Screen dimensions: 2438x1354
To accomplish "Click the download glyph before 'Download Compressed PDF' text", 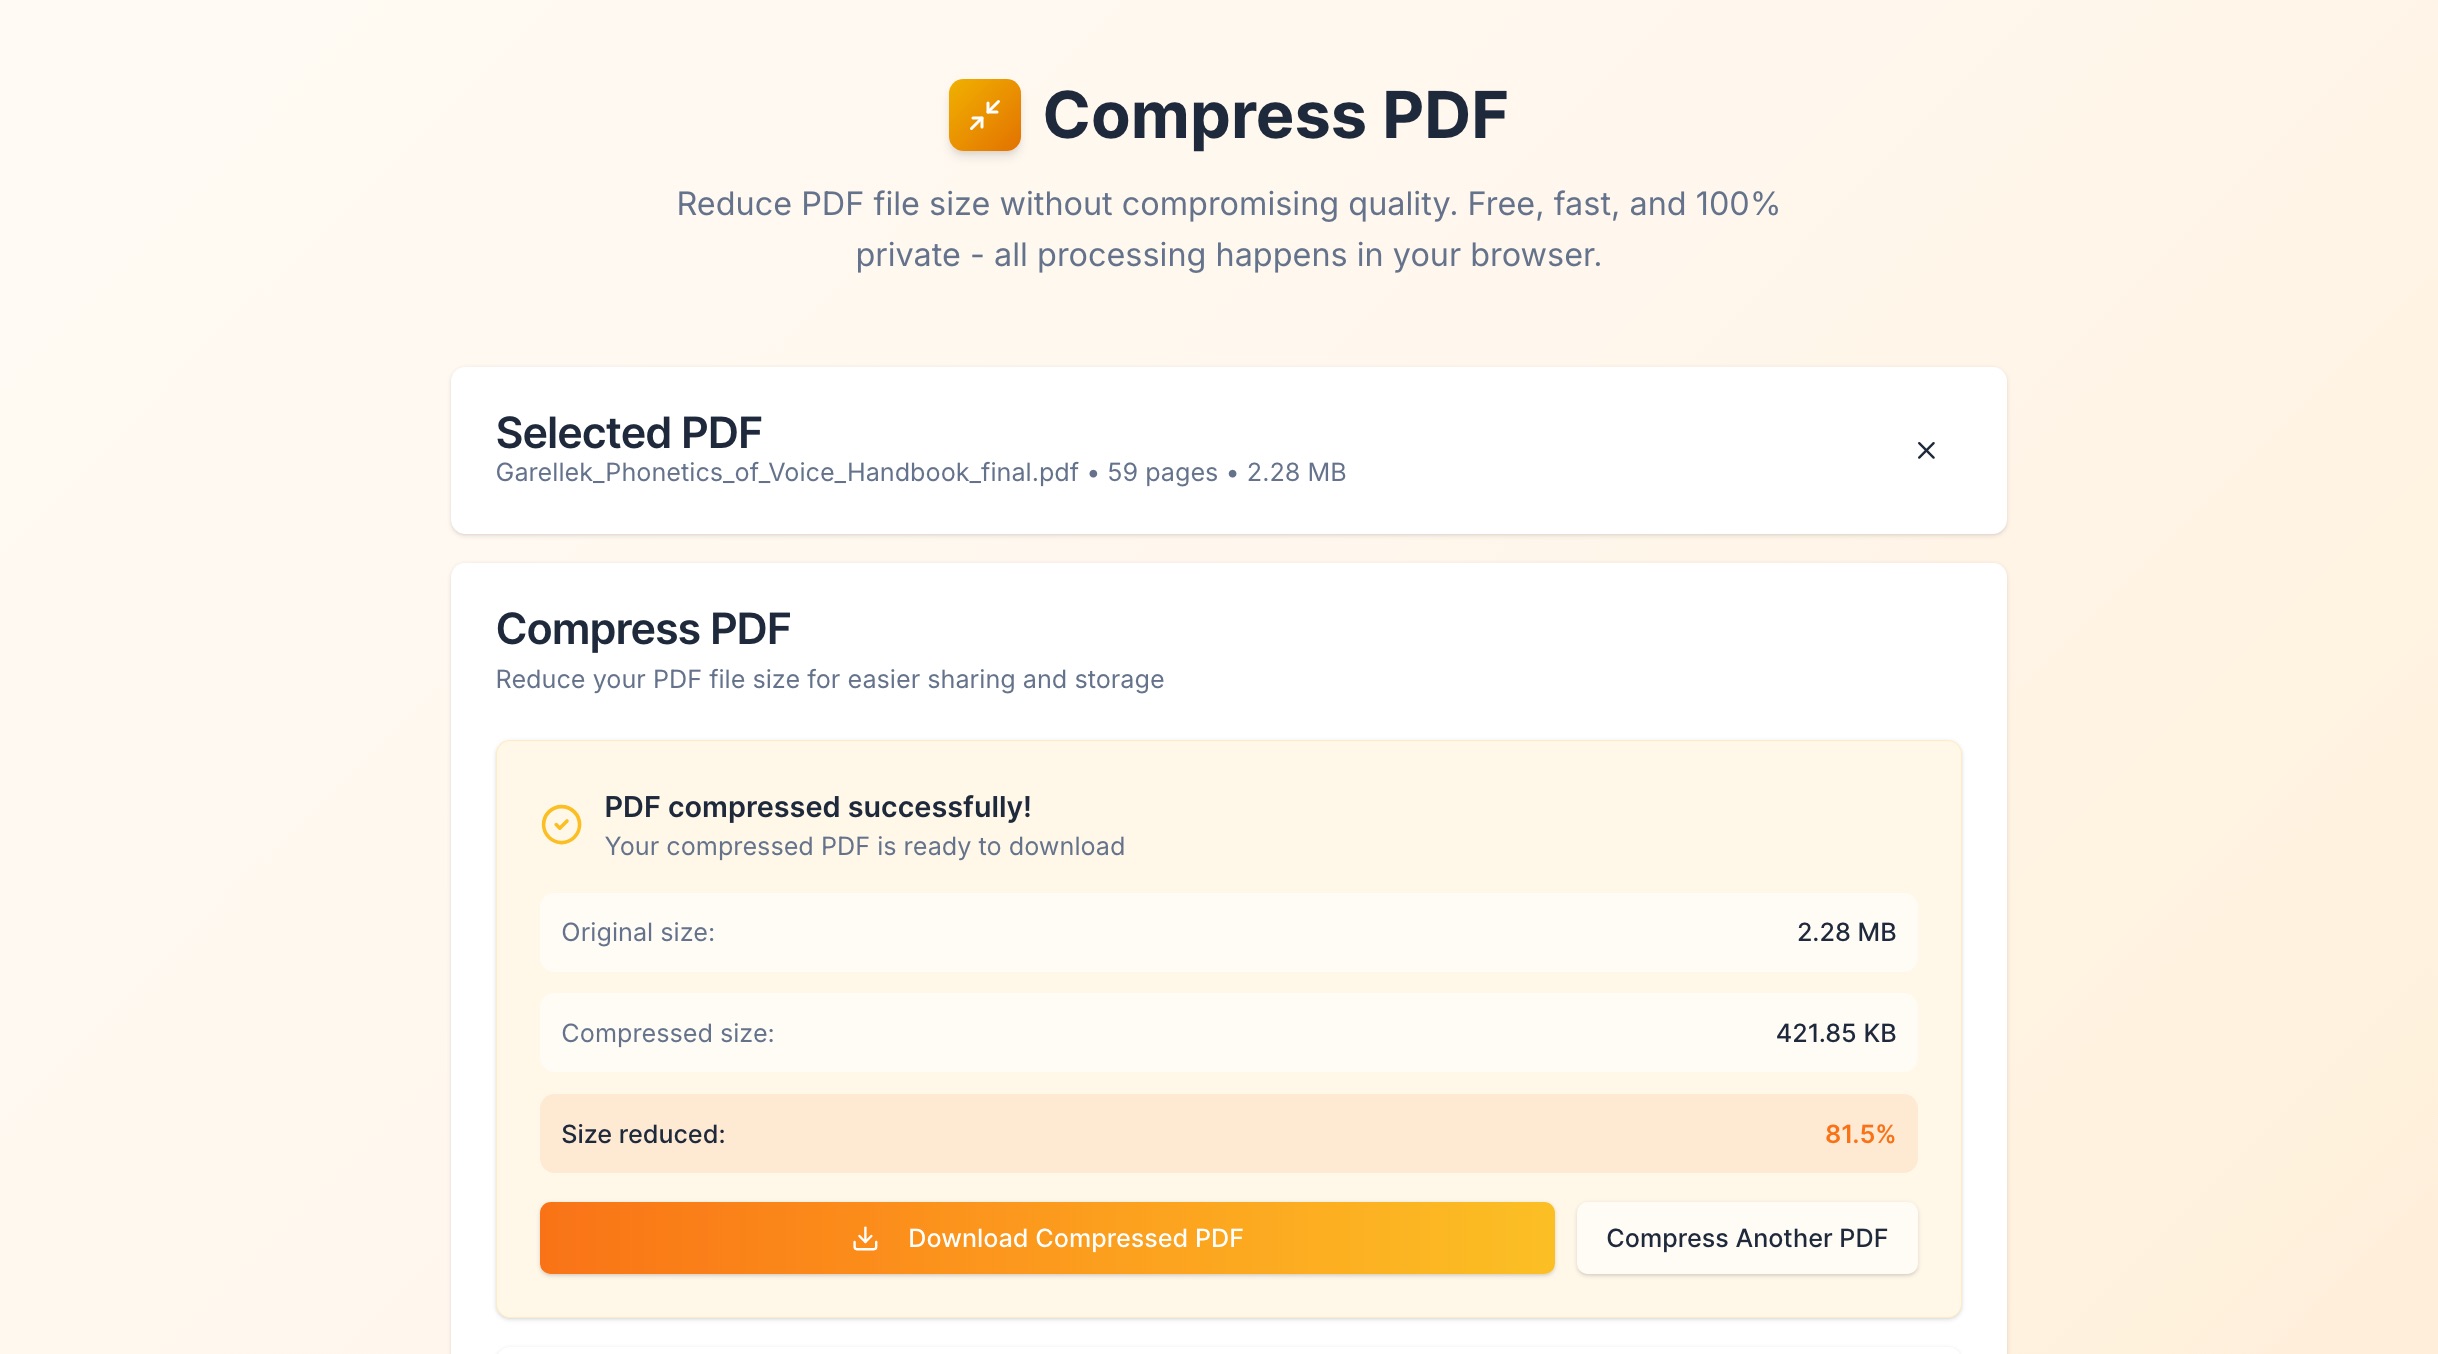I will (x=866, y=1237).
